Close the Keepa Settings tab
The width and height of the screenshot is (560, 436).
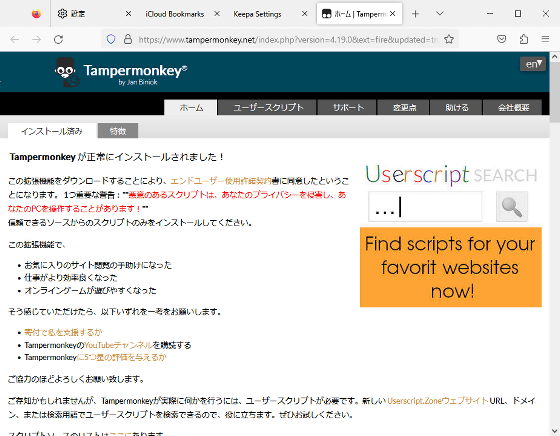305,14
